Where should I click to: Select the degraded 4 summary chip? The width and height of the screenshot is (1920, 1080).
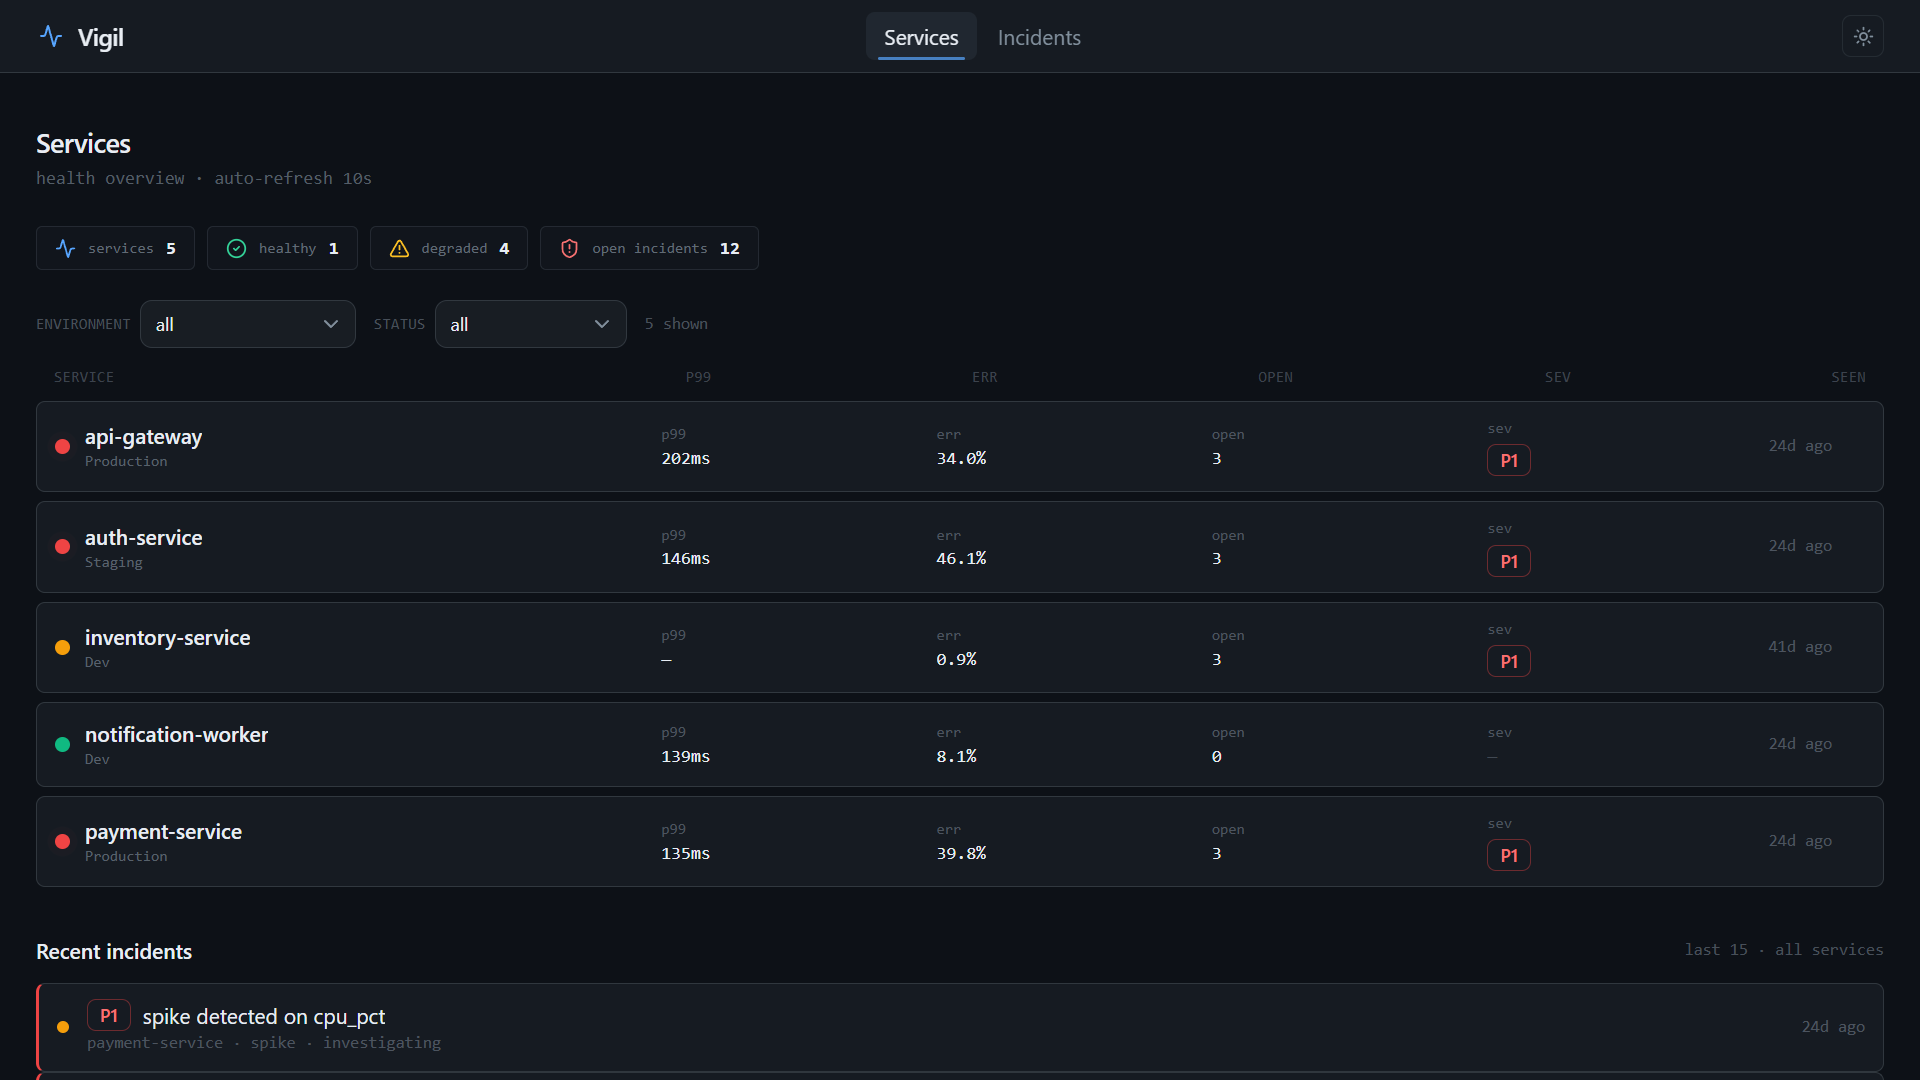coord(448,248)
